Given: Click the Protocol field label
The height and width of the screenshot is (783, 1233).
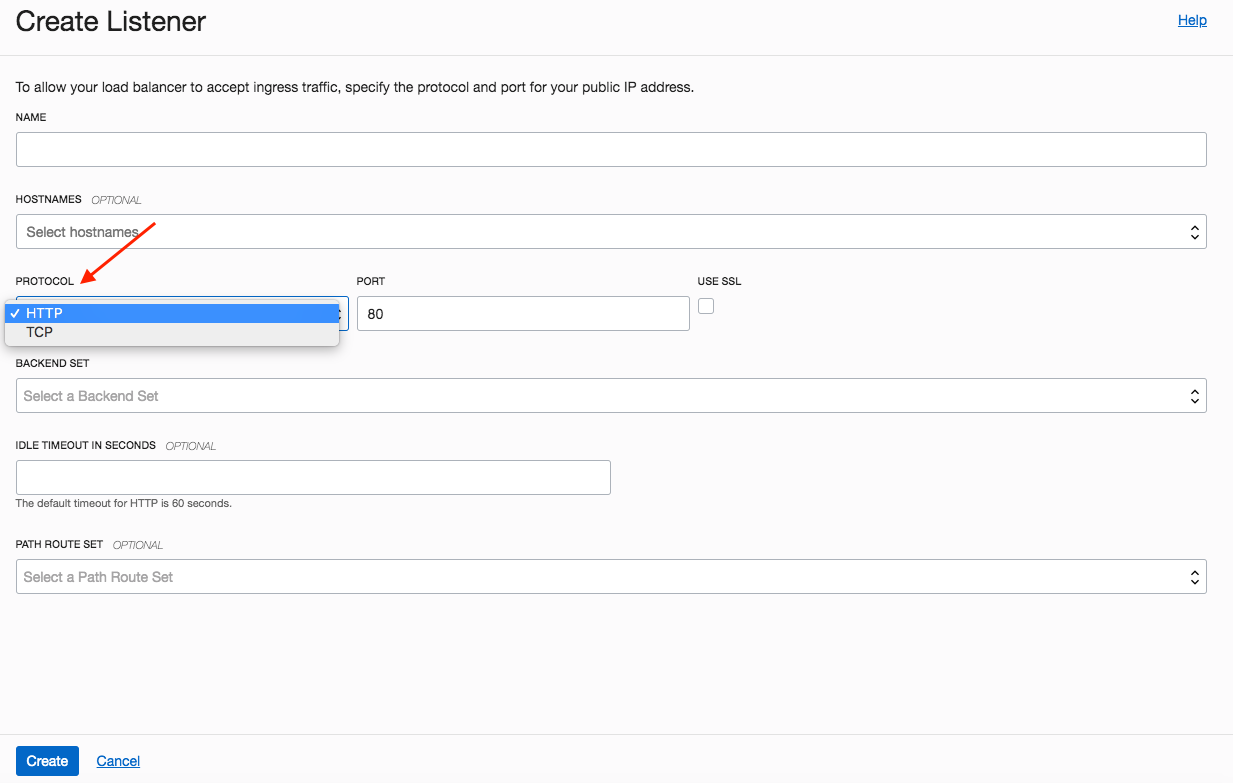Looking at the screenshot, I should pyautogui.click(x=44, y=282).
